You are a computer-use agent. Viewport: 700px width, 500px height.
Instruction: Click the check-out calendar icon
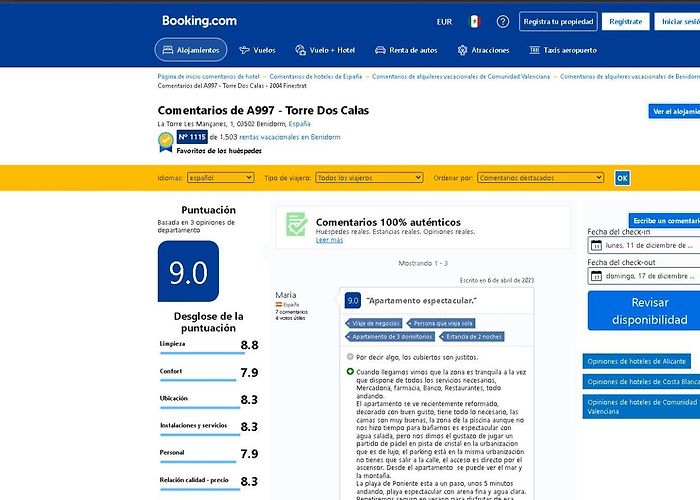point(596,276)
